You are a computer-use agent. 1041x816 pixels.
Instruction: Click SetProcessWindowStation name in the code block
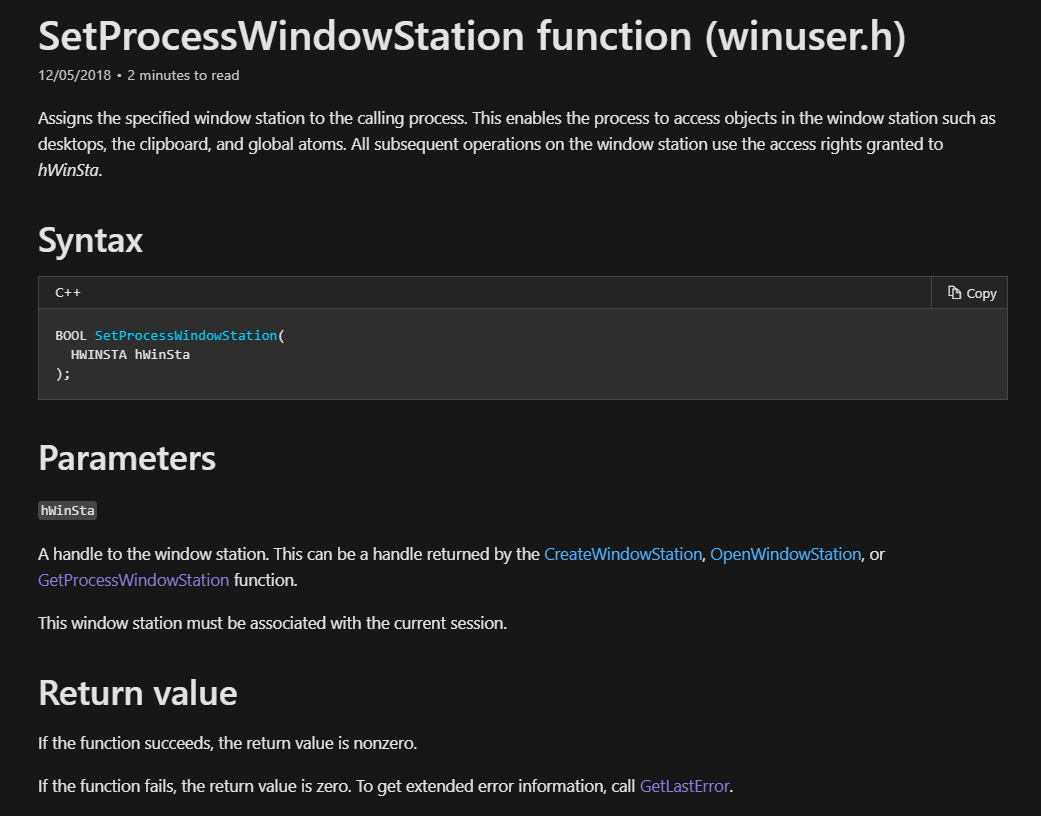186,335
